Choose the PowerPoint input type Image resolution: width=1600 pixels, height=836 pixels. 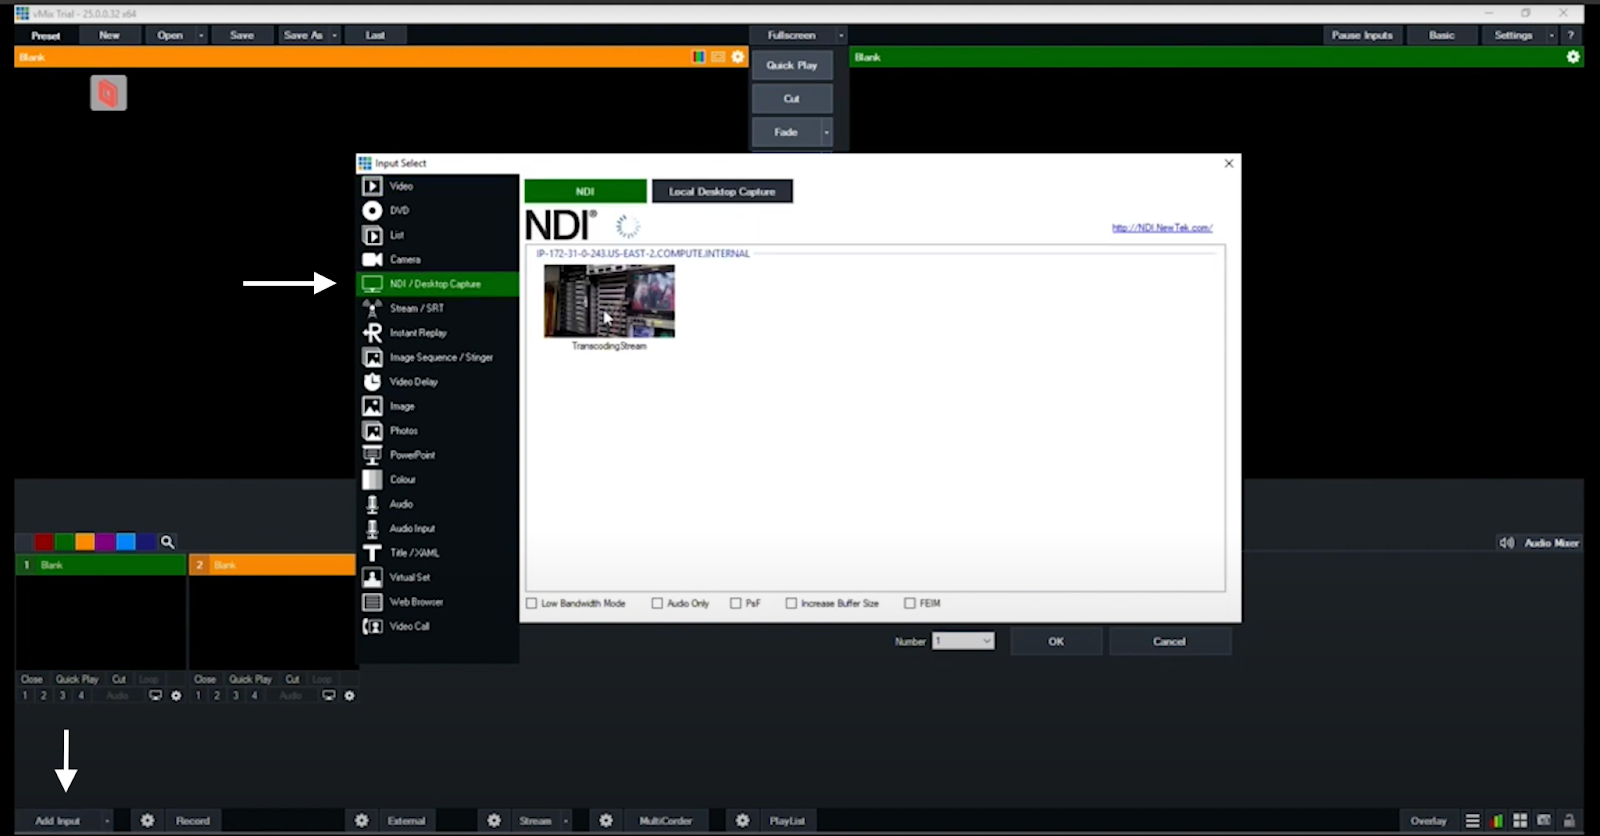tap(437, 455)
